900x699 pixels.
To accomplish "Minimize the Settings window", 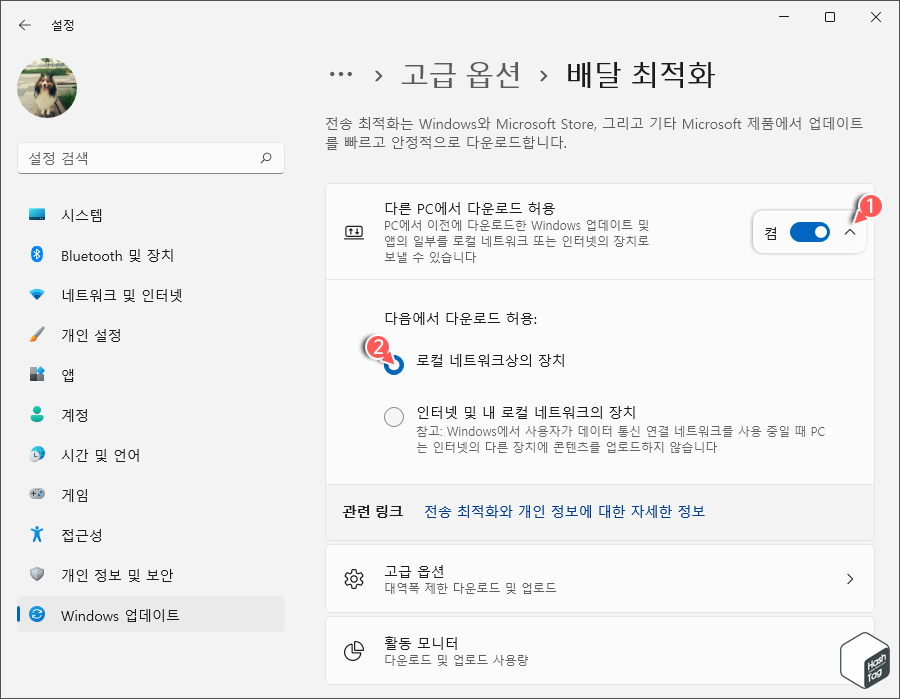I will point(784,17).
